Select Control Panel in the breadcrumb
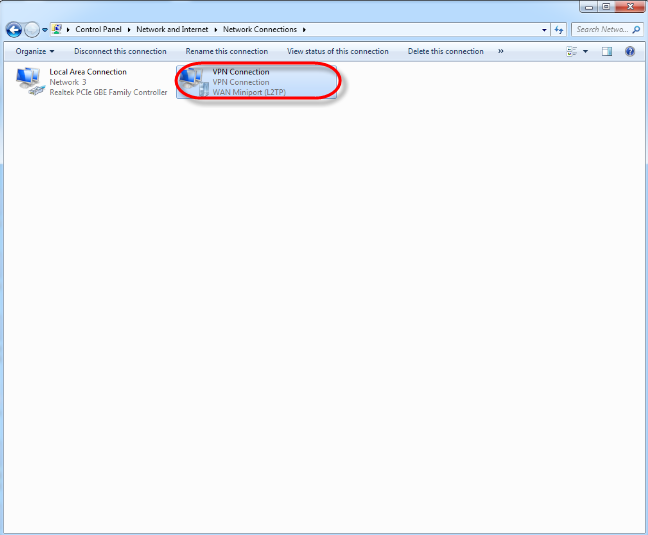 pyautogui.click(x=98, y=29)
